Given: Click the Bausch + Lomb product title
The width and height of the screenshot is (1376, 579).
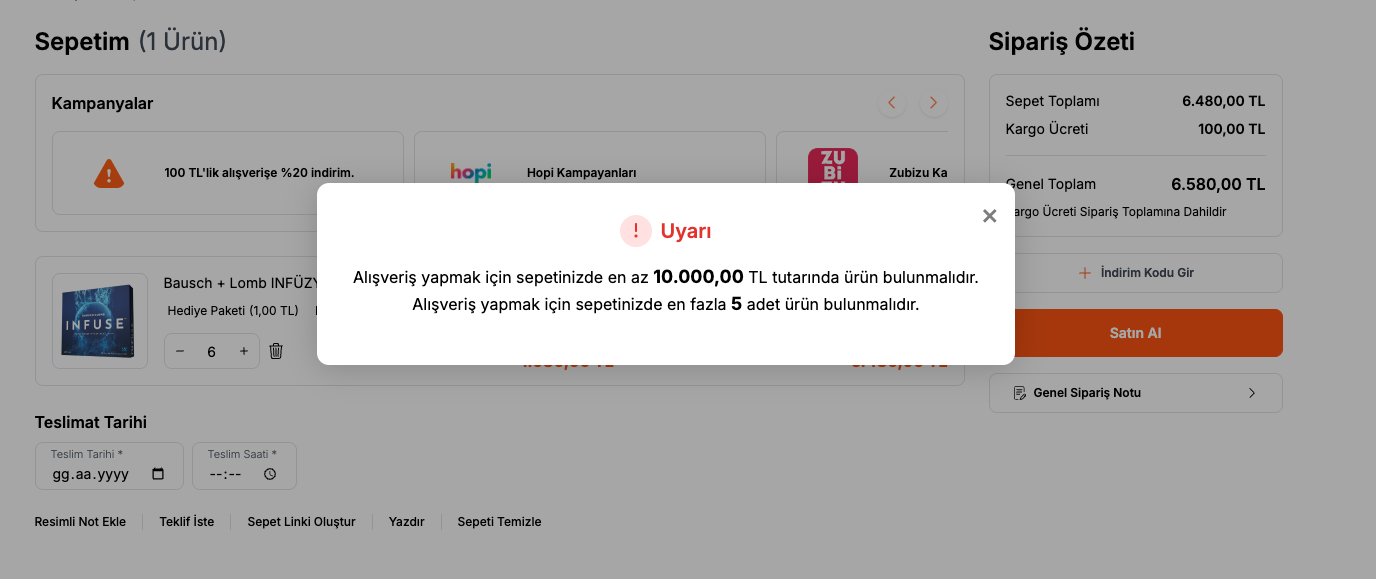Looking at the screenshot, I should [x=240, y=283].
